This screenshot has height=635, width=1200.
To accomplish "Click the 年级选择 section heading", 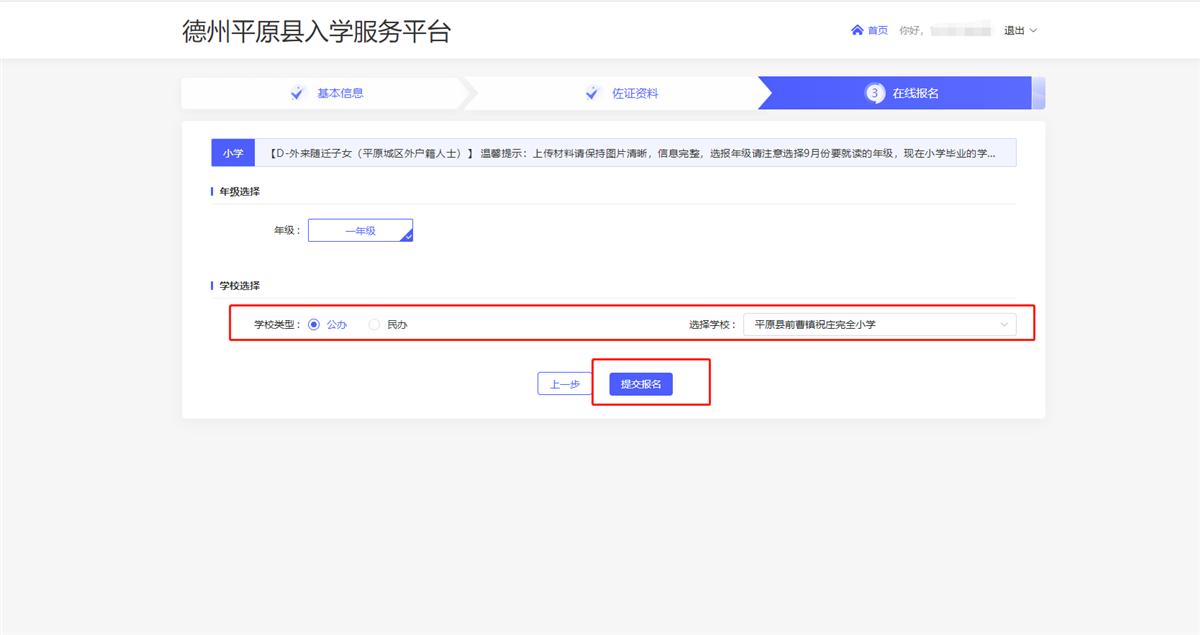I will [x=240, y=191].
